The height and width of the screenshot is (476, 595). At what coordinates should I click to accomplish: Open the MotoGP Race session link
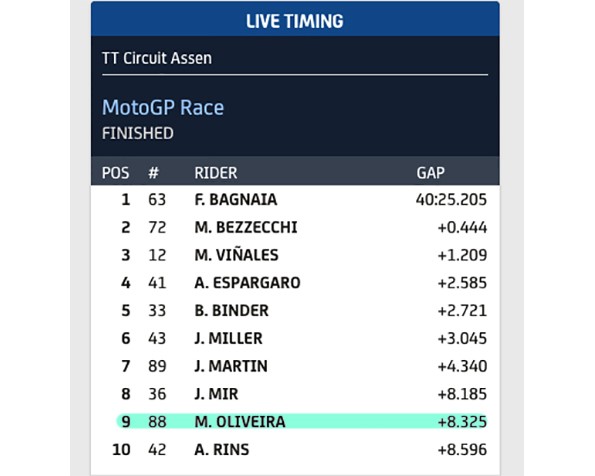[163, 107]
